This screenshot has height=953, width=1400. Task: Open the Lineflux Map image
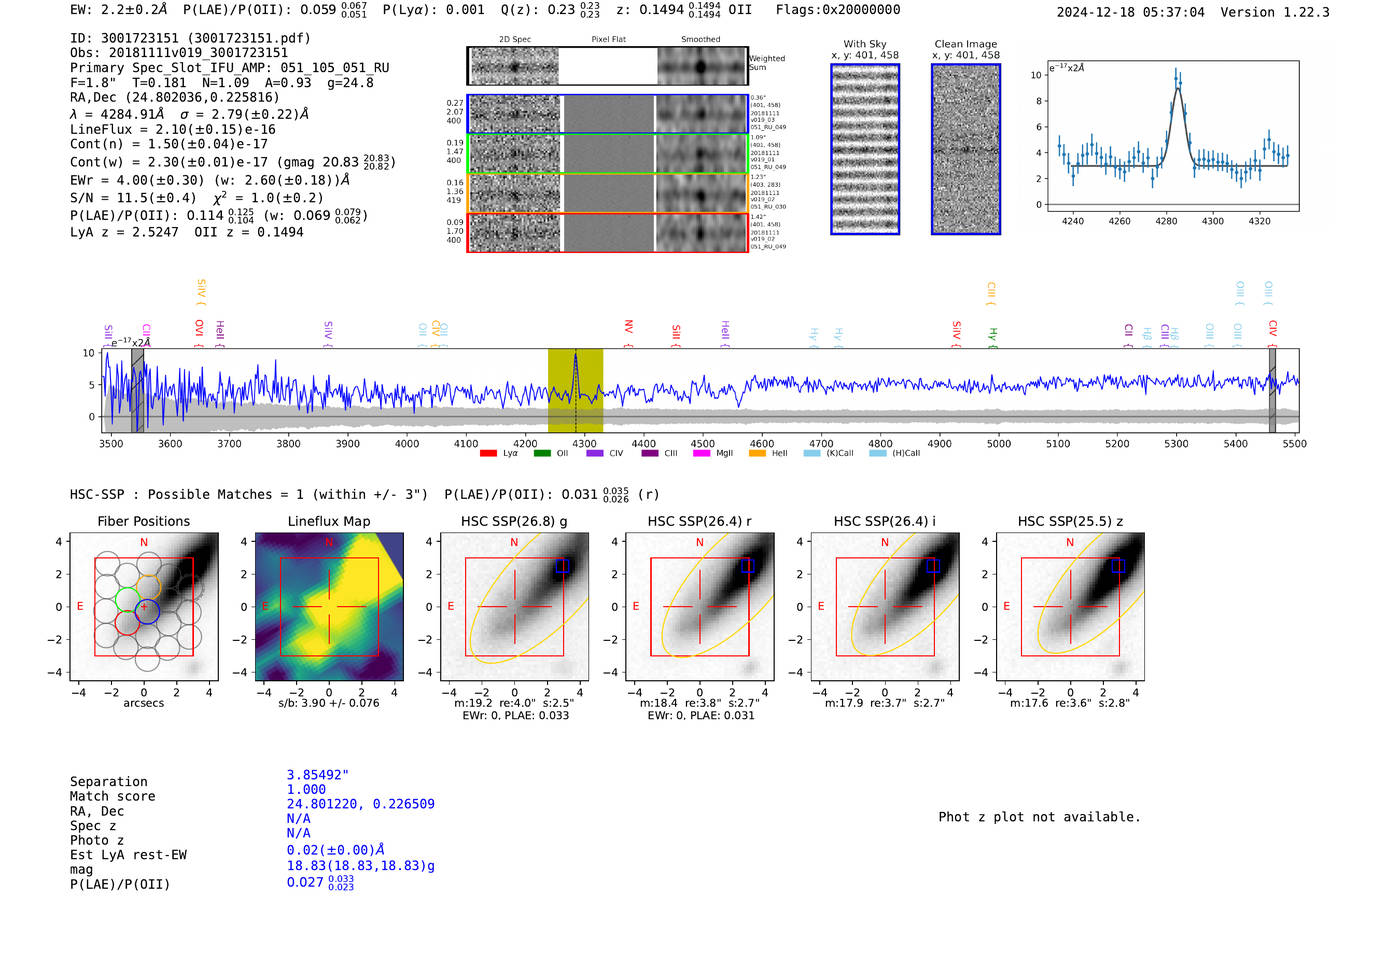point(329,607)
